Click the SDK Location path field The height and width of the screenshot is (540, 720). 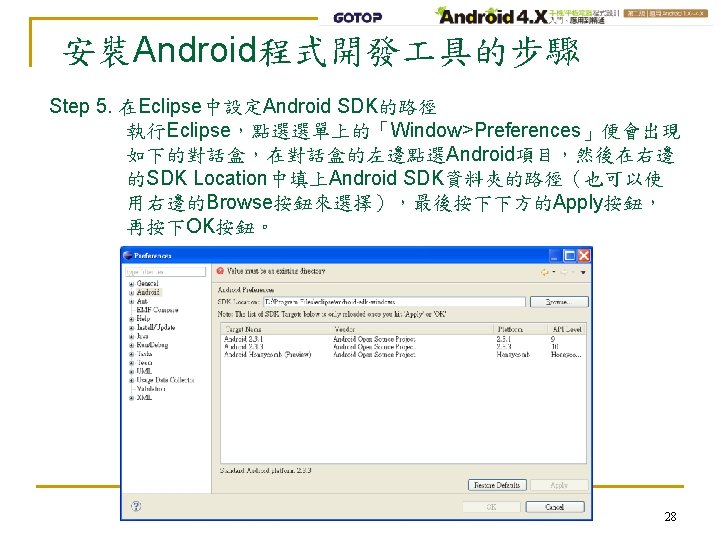[x=394, y=302]
